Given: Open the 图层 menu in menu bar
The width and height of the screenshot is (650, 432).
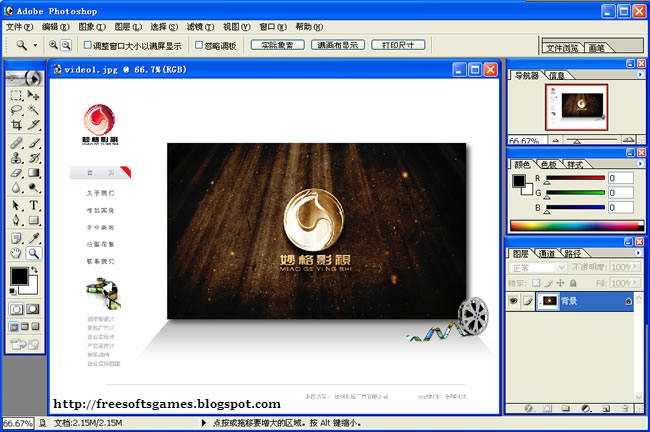Looking at the screenshot, I should click(128, 27).
